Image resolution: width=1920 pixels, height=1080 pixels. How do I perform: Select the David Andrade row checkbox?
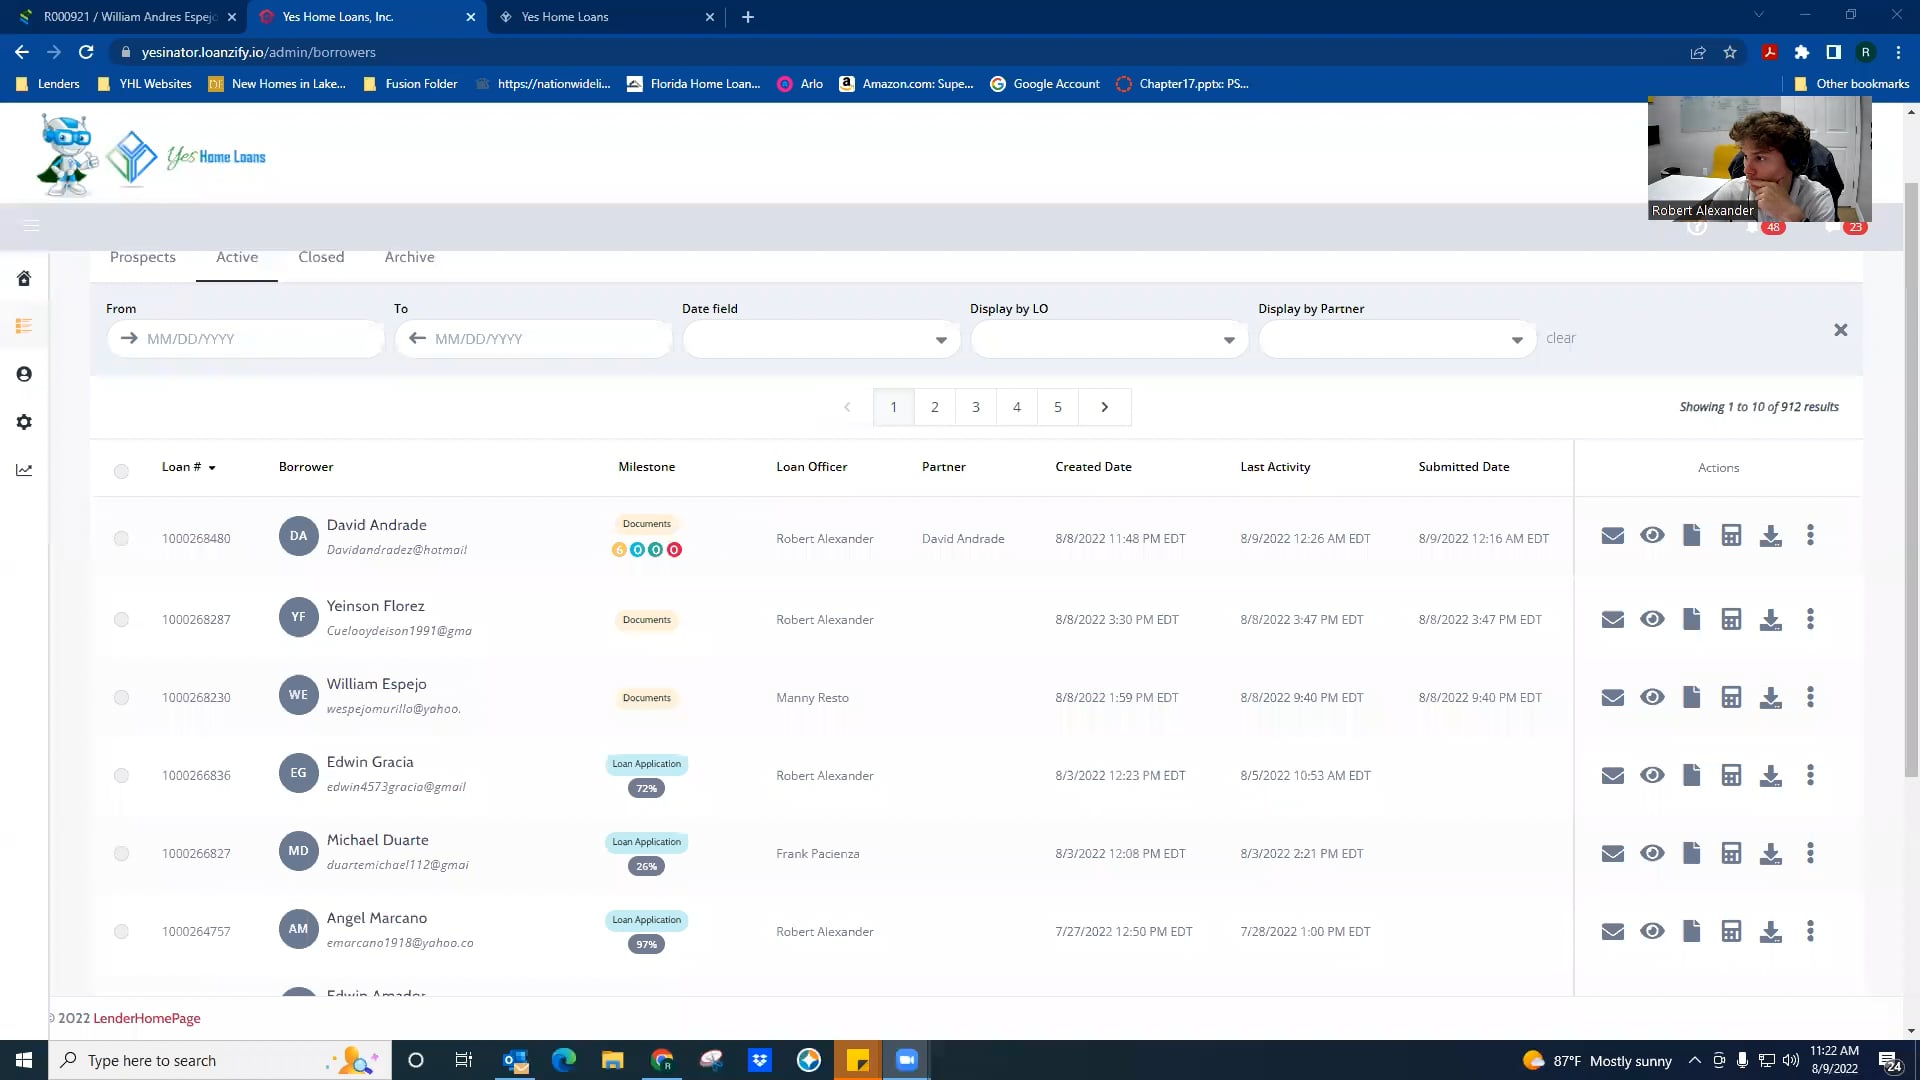pos(121,538)
